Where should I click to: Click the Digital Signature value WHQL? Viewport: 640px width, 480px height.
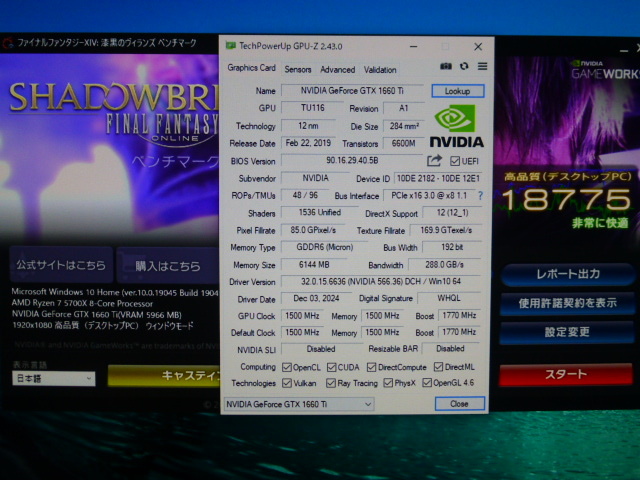449,298
